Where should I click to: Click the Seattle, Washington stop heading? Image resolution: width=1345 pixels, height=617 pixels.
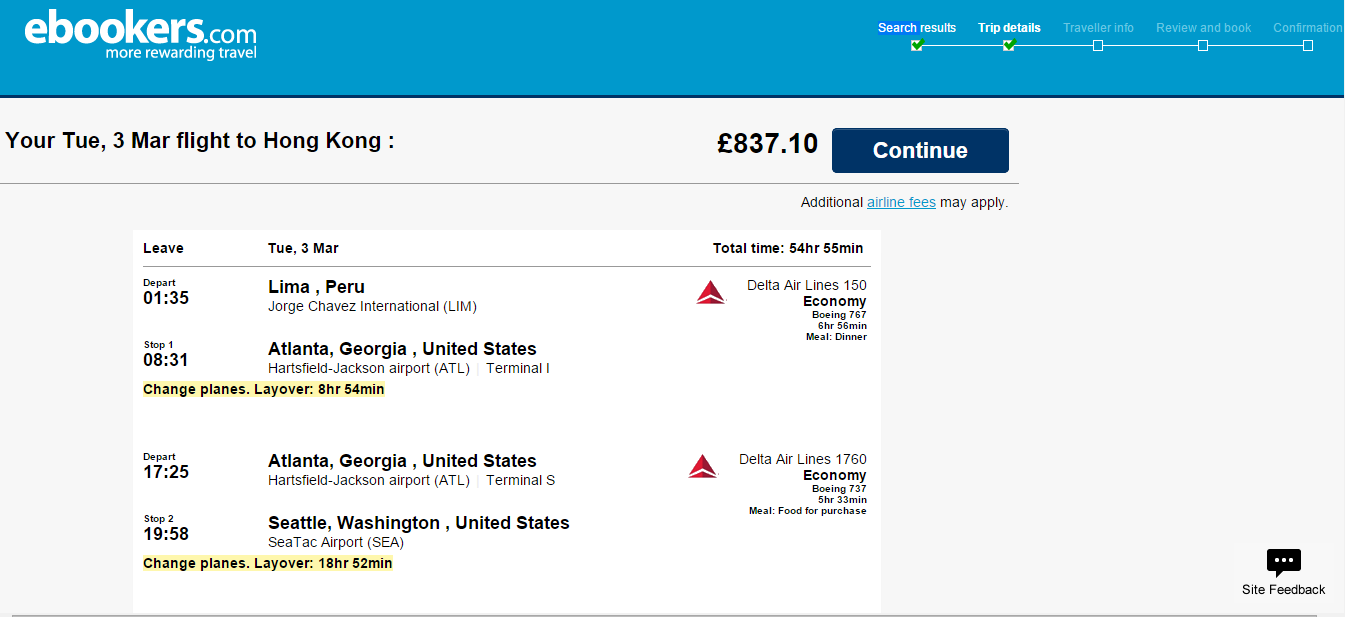(x=418, y=523)
